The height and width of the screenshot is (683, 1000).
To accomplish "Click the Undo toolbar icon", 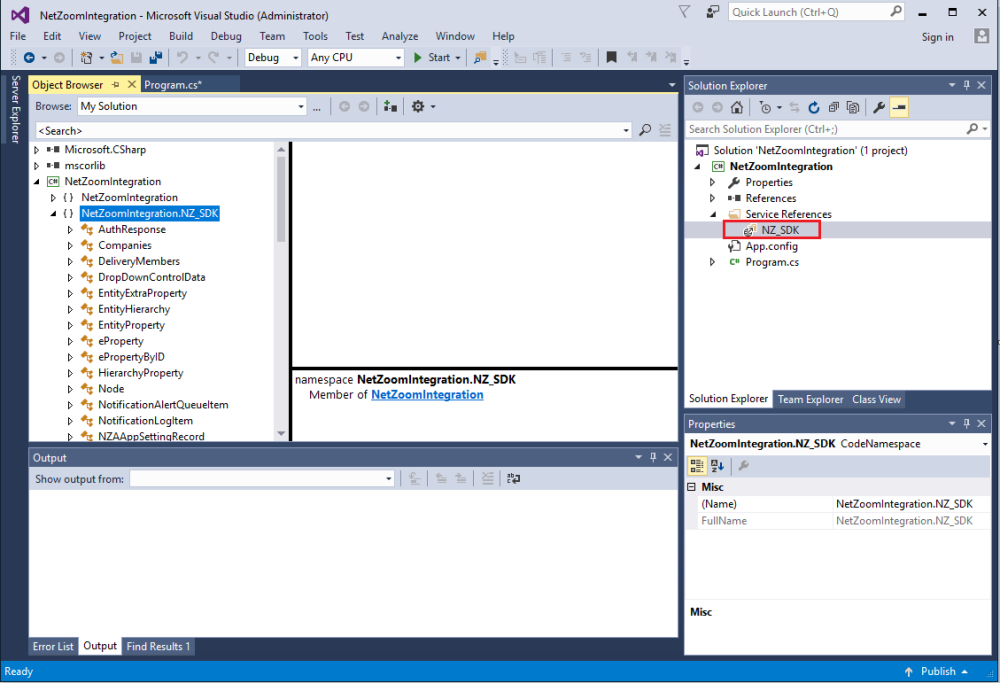I will [x=182, y=57].
